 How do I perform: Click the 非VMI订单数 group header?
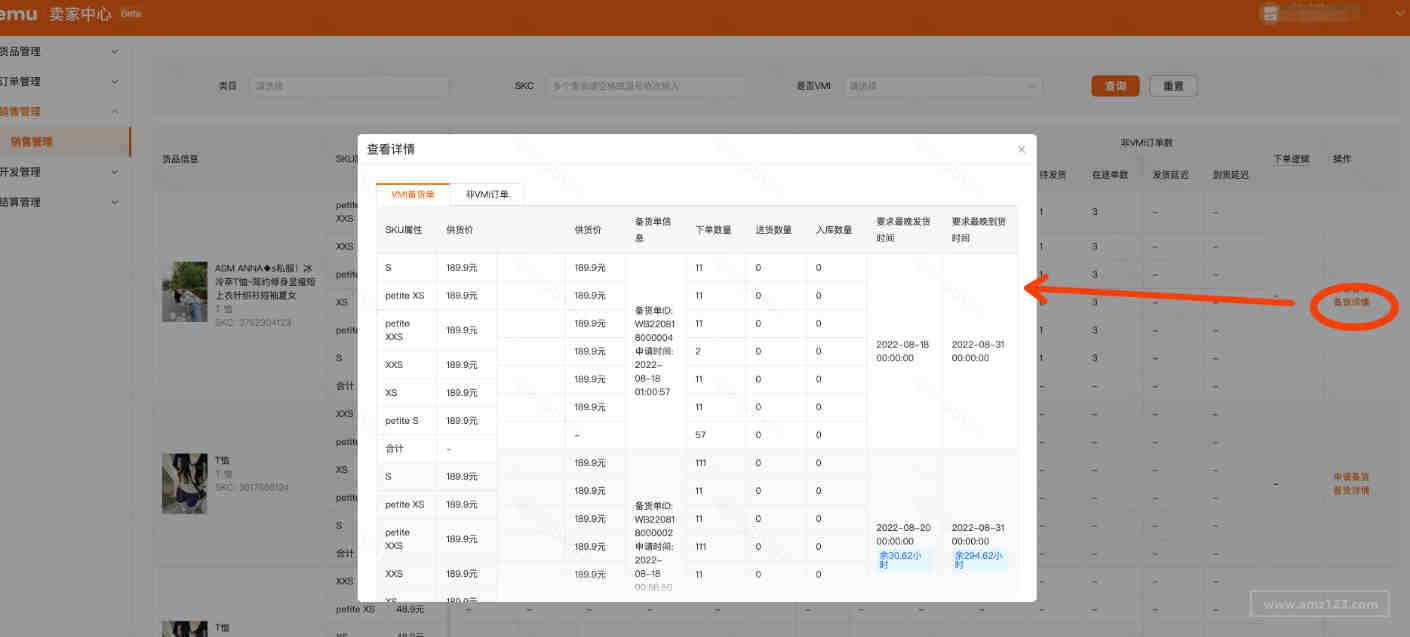(x=1147, y=144)
